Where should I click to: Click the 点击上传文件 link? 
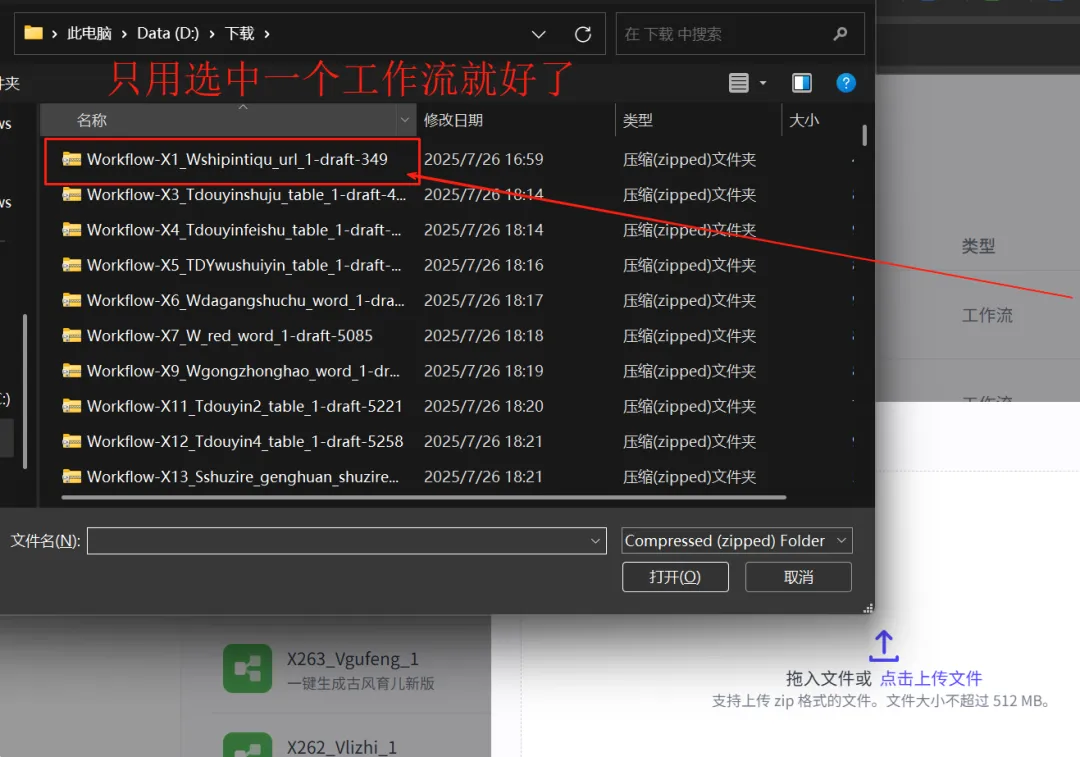point(930,678)
